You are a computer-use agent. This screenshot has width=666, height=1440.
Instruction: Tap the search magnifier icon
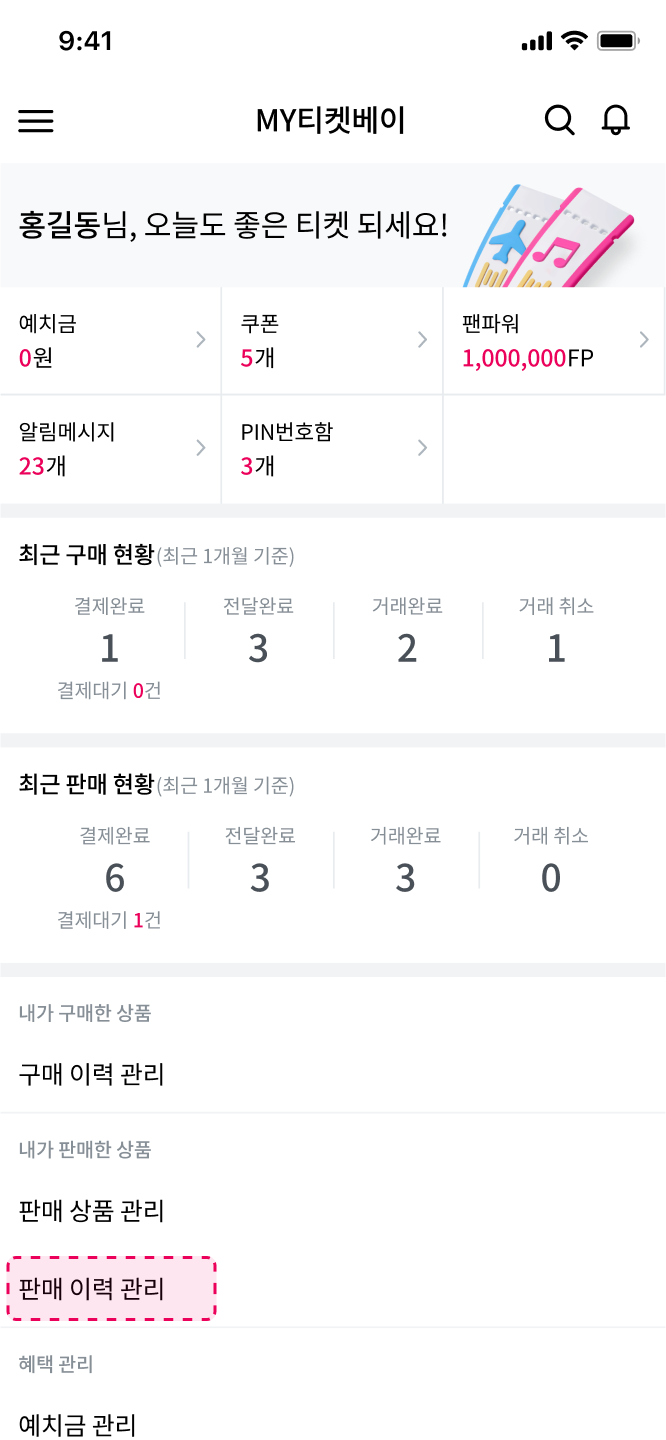(559, 121)
